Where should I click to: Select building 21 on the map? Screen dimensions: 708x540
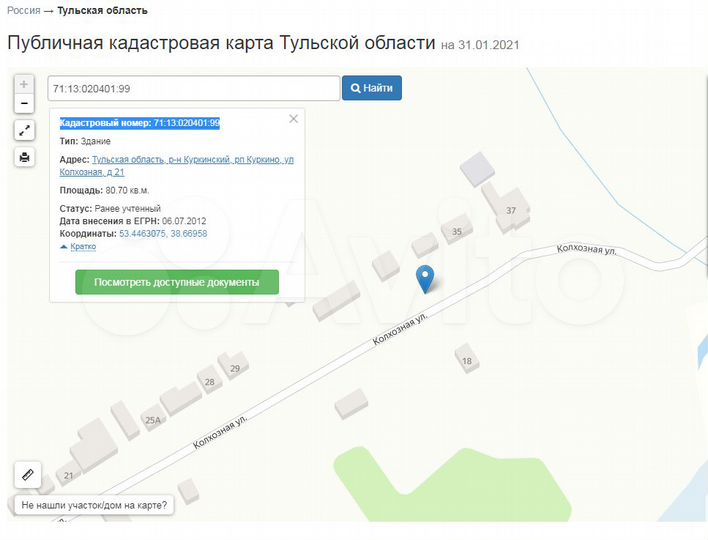pyautogui.click(x=68, y=475)
